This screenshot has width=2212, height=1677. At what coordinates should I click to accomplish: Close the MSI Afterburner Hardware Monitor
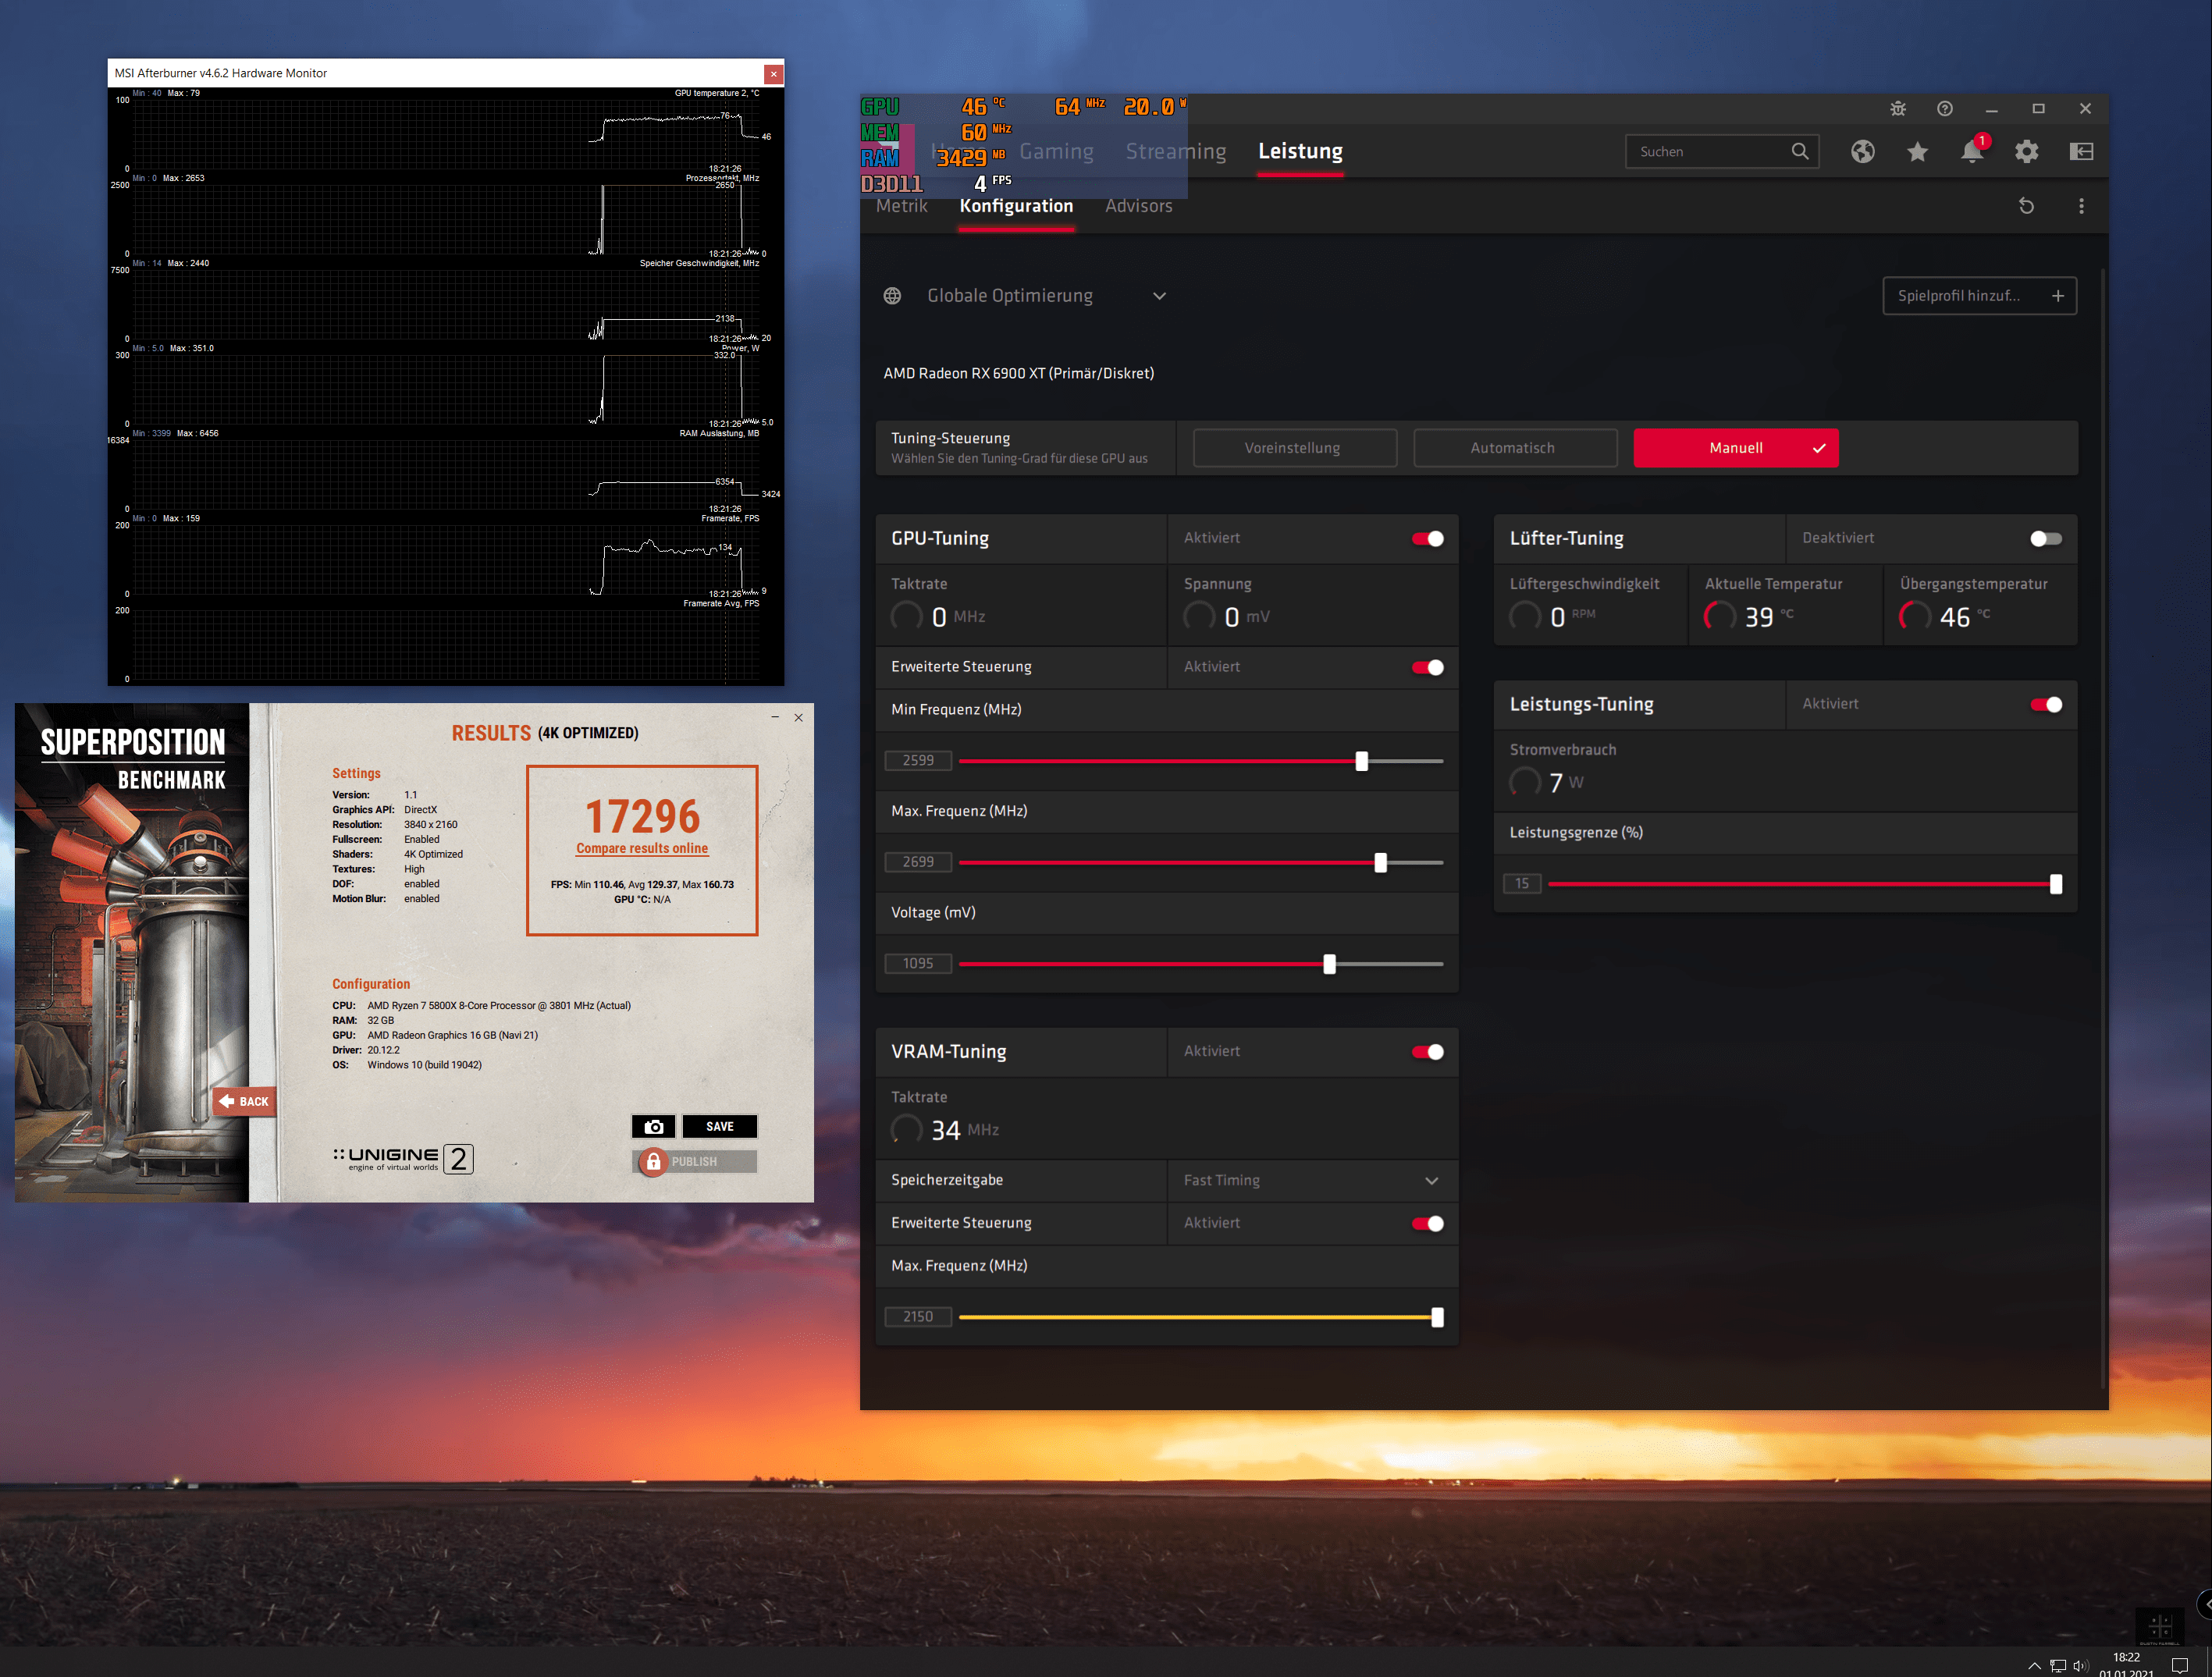point(773,73)
